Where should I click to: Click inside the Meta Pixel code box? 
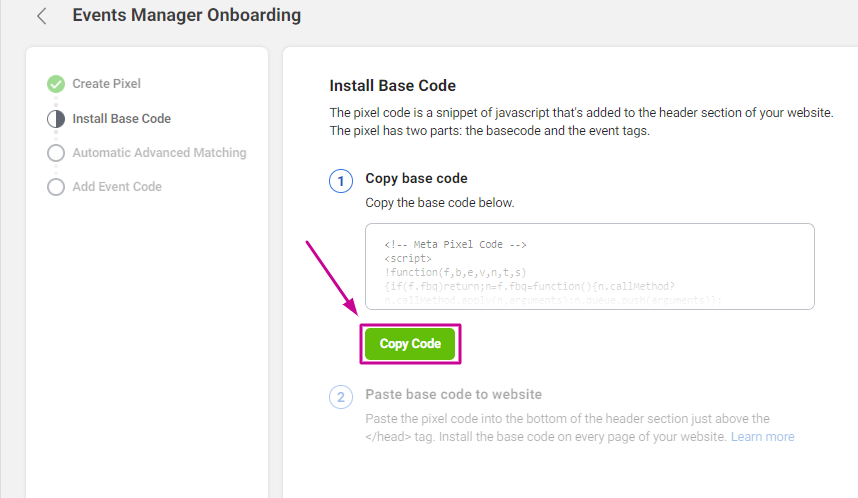(590, 267)
